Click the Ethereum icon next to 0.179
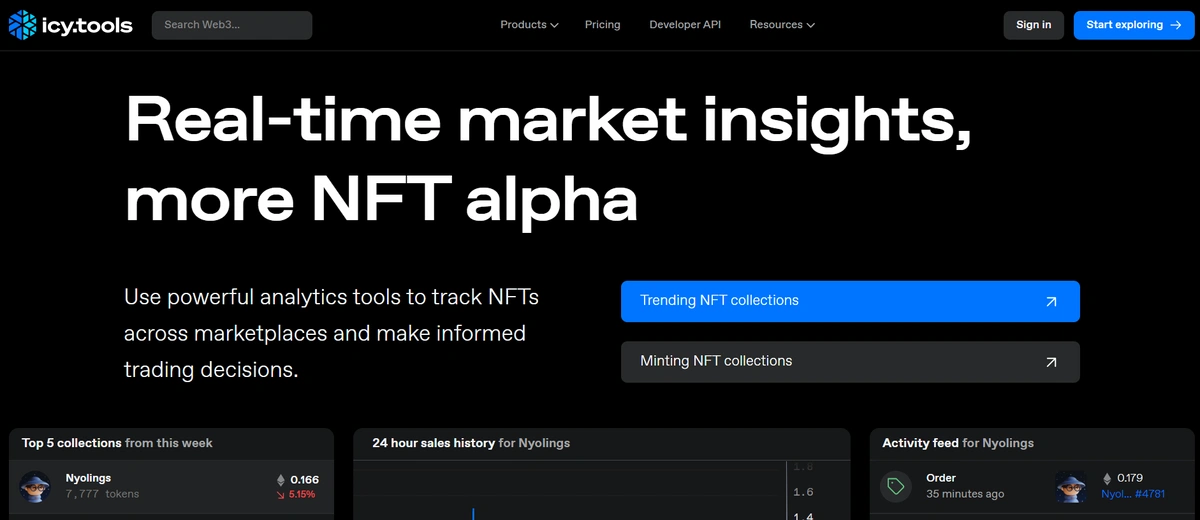Viewport: 1200px width, 520px height. (1107, 478)
